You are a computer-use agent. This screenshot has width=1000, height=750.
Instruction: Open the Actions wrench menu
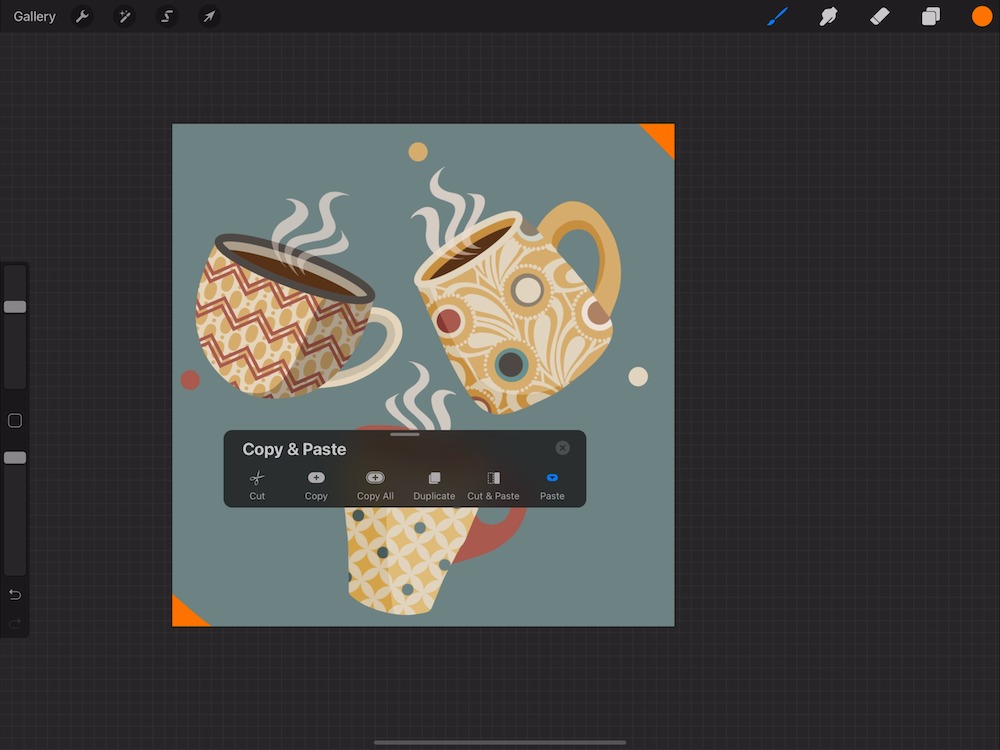tap(83, 17)
